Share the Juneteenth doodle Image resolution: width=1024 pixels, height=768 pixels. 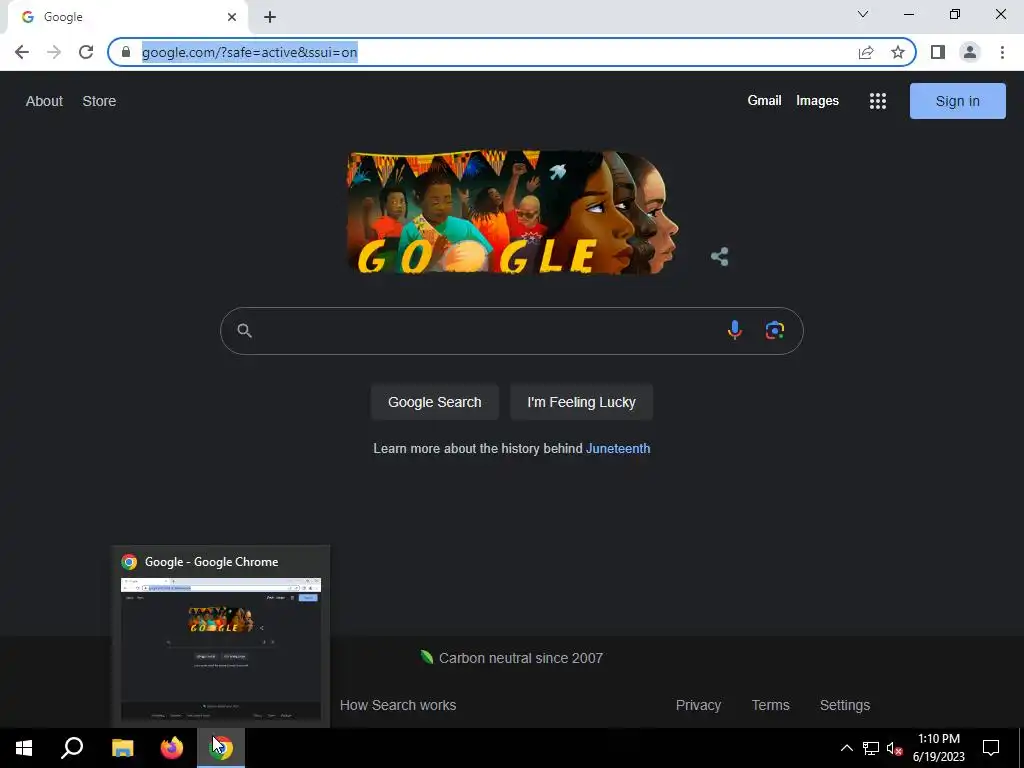tap(720, 256)
